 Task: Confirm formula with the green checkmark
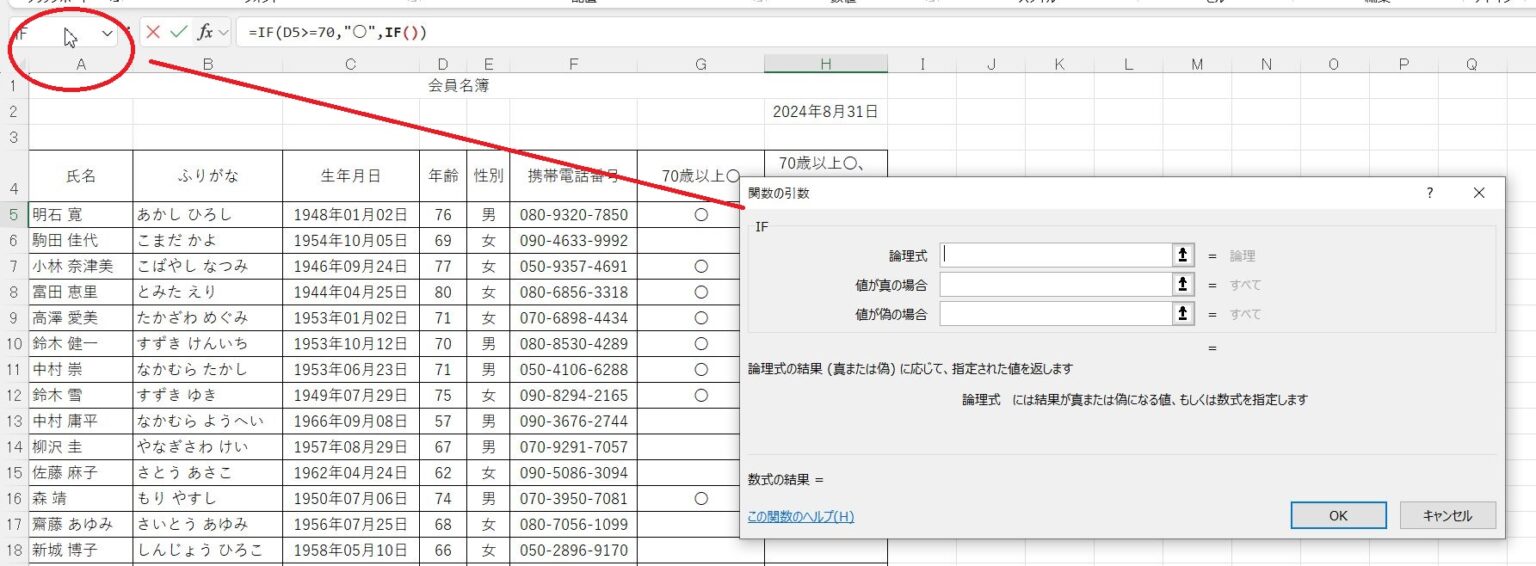click(178, 32)
